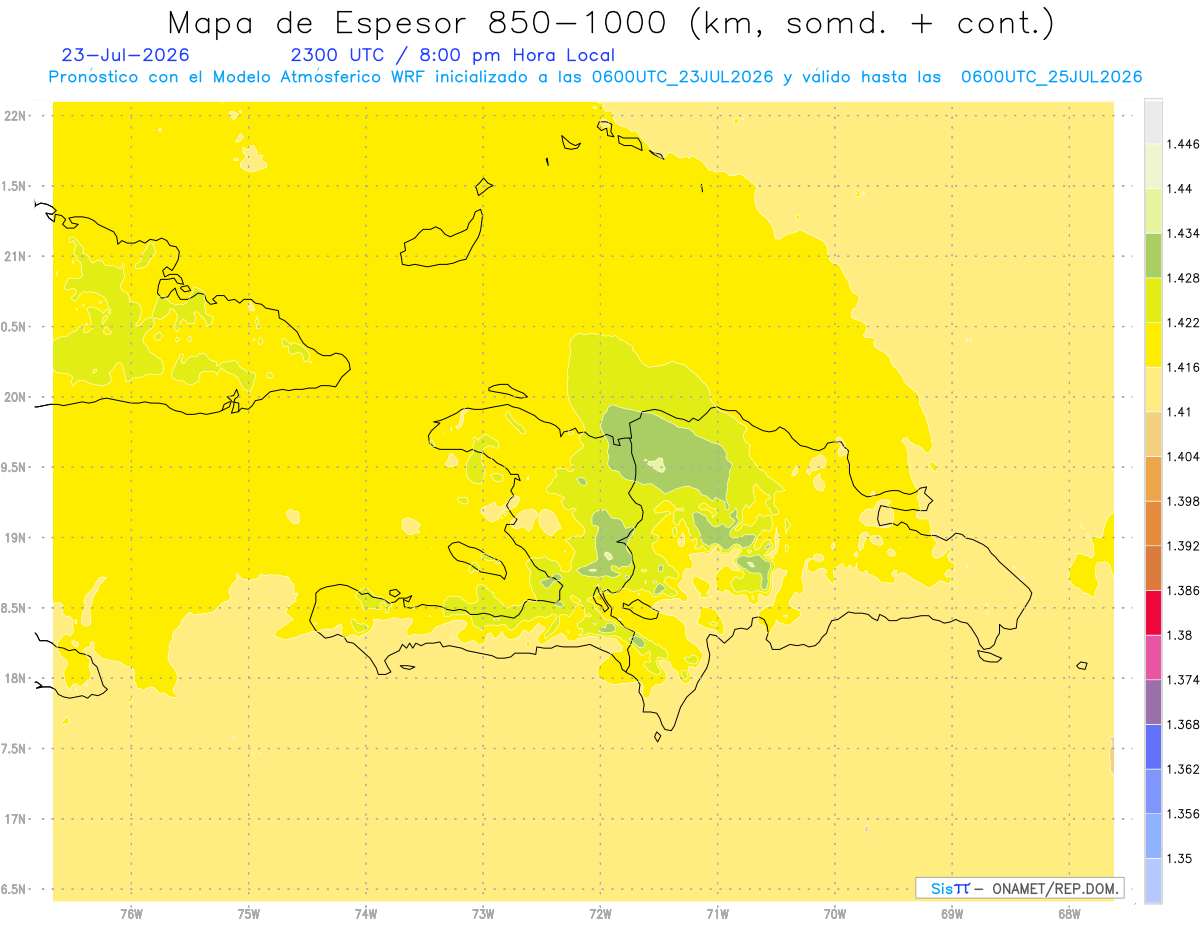Click the legend value '1.35'
1200x927 pixels.
tap(1179, 859)
